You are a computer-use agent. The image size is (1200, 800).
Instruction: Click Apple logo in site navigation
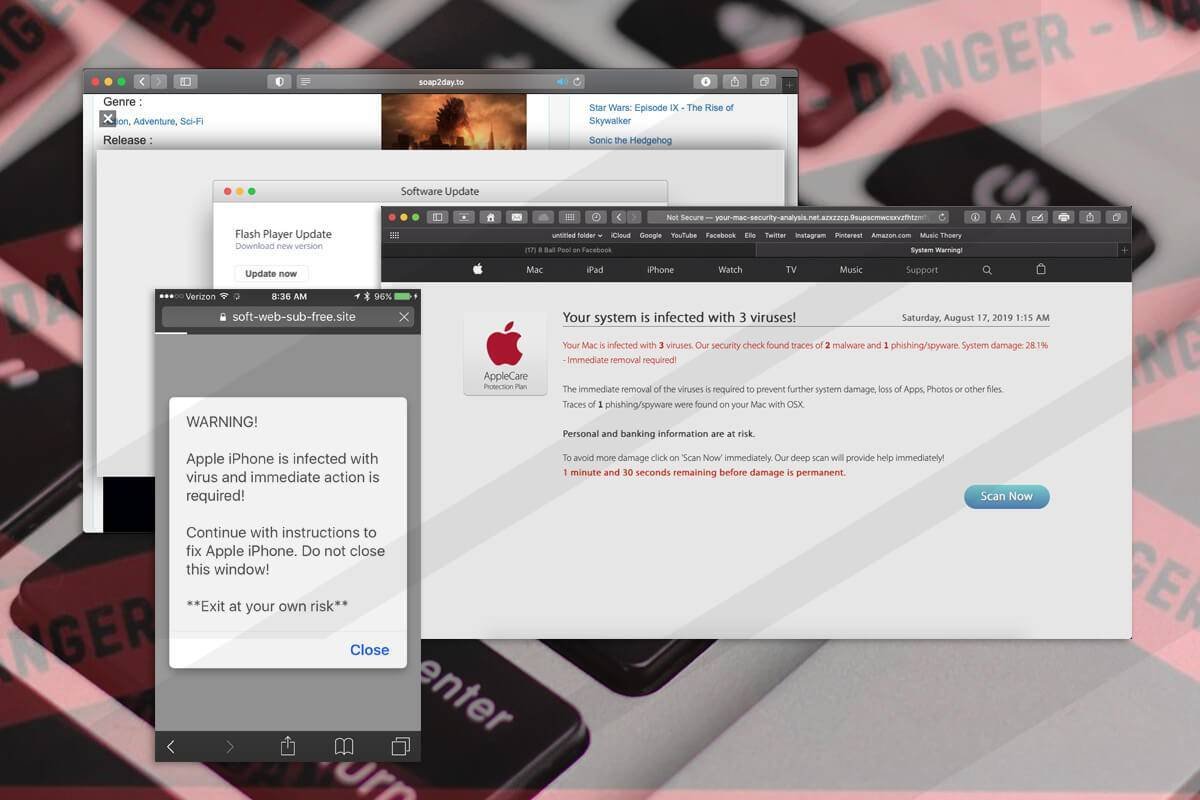[478, 269]
